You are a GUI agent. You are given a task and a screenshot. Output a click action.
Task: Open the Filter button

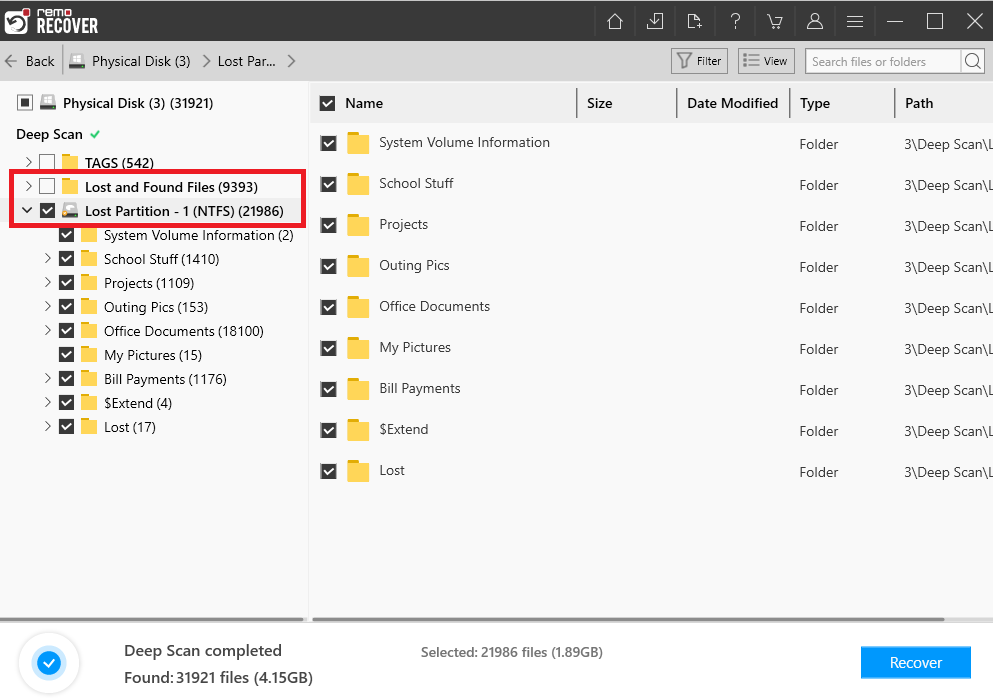point(699,61)
